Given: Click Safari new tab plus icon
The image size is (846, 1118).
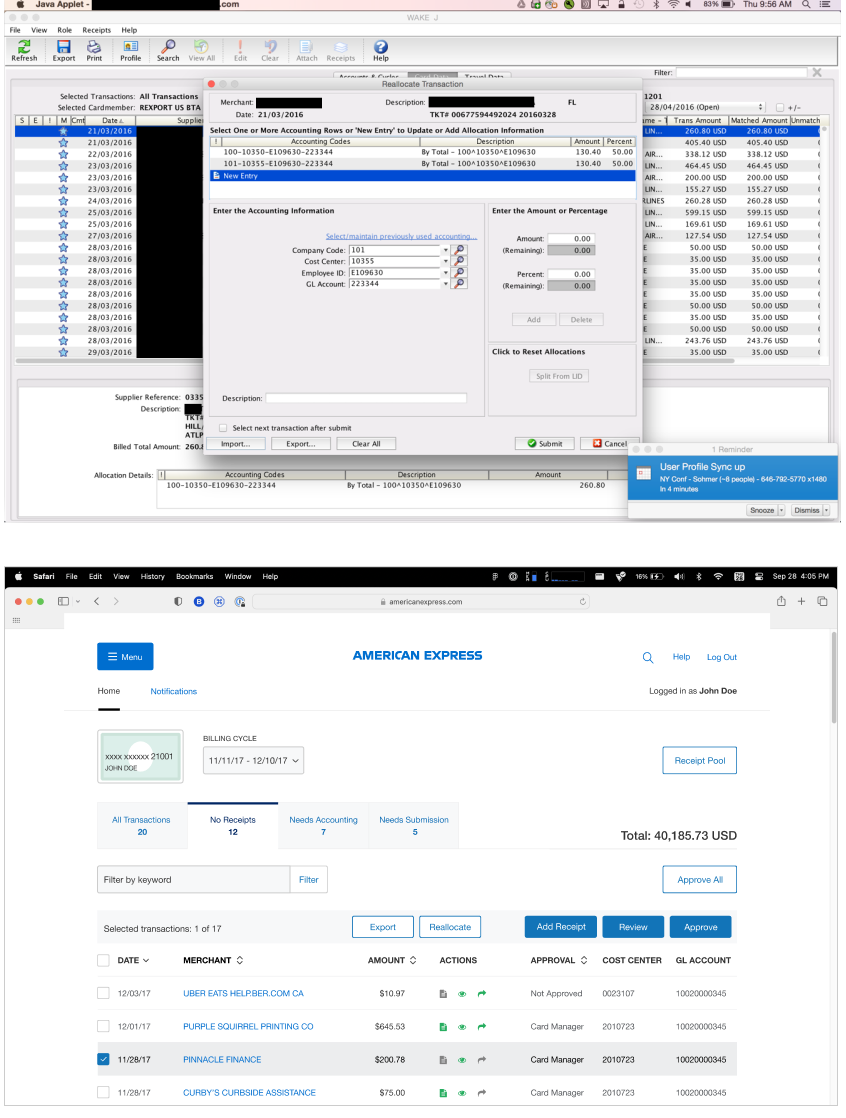Looking at the screenshot, I should (801, 601).
